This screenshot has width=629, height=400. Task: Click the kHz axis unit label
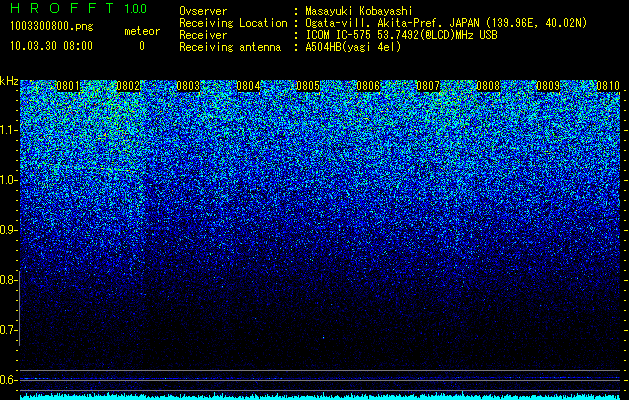pyautogui.click(x=9, y=81)
